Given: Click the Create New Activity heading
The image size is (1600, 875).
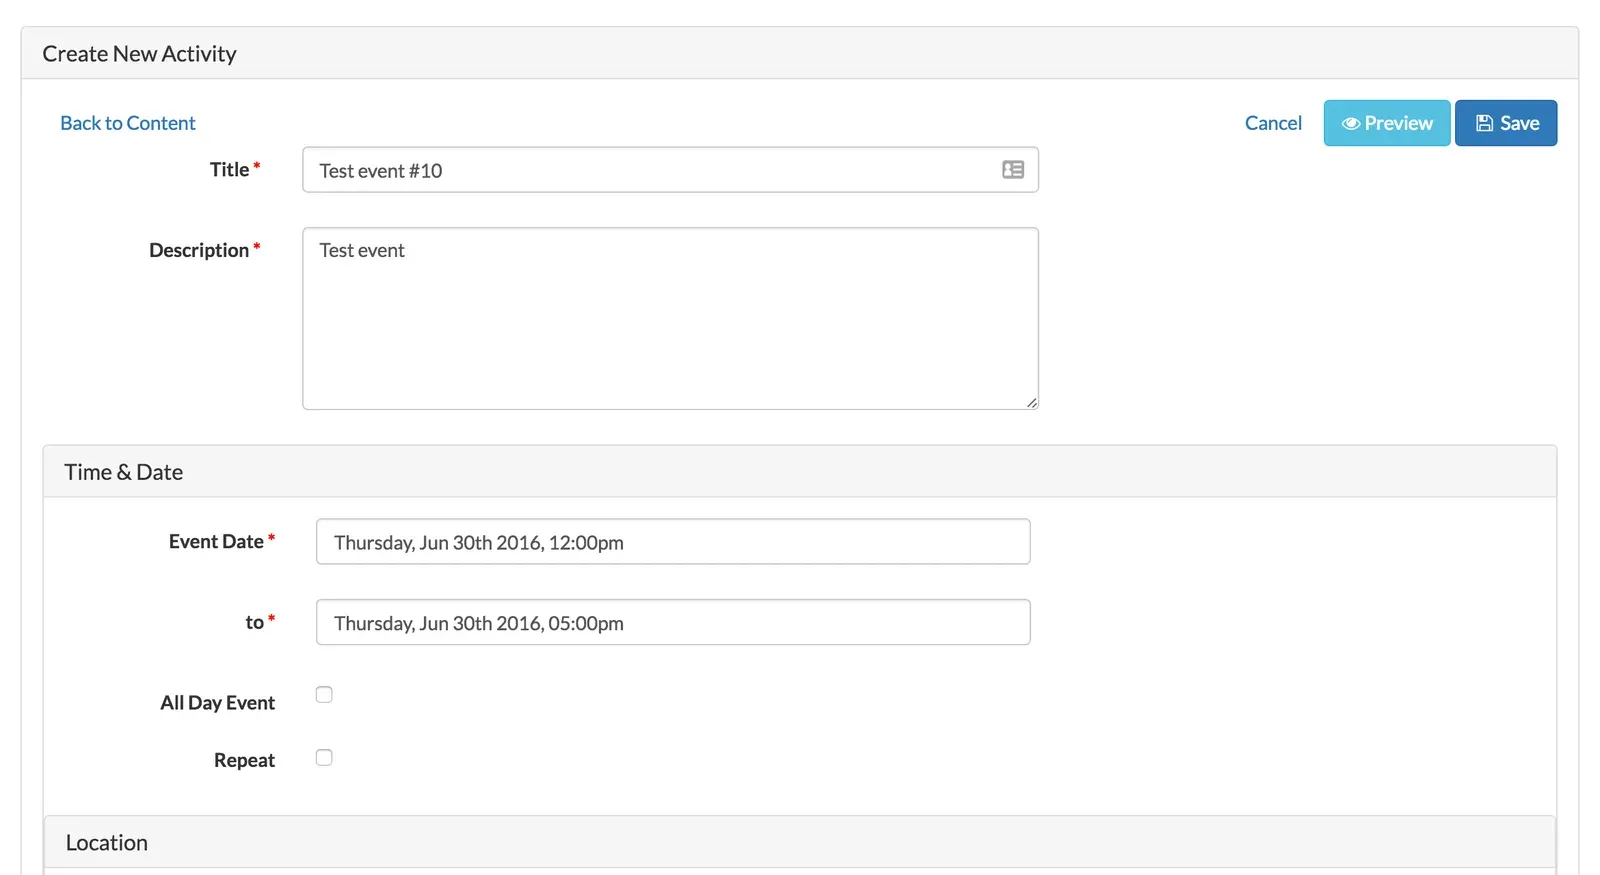Looking at the screenshot, I should [x=139, y=54].
